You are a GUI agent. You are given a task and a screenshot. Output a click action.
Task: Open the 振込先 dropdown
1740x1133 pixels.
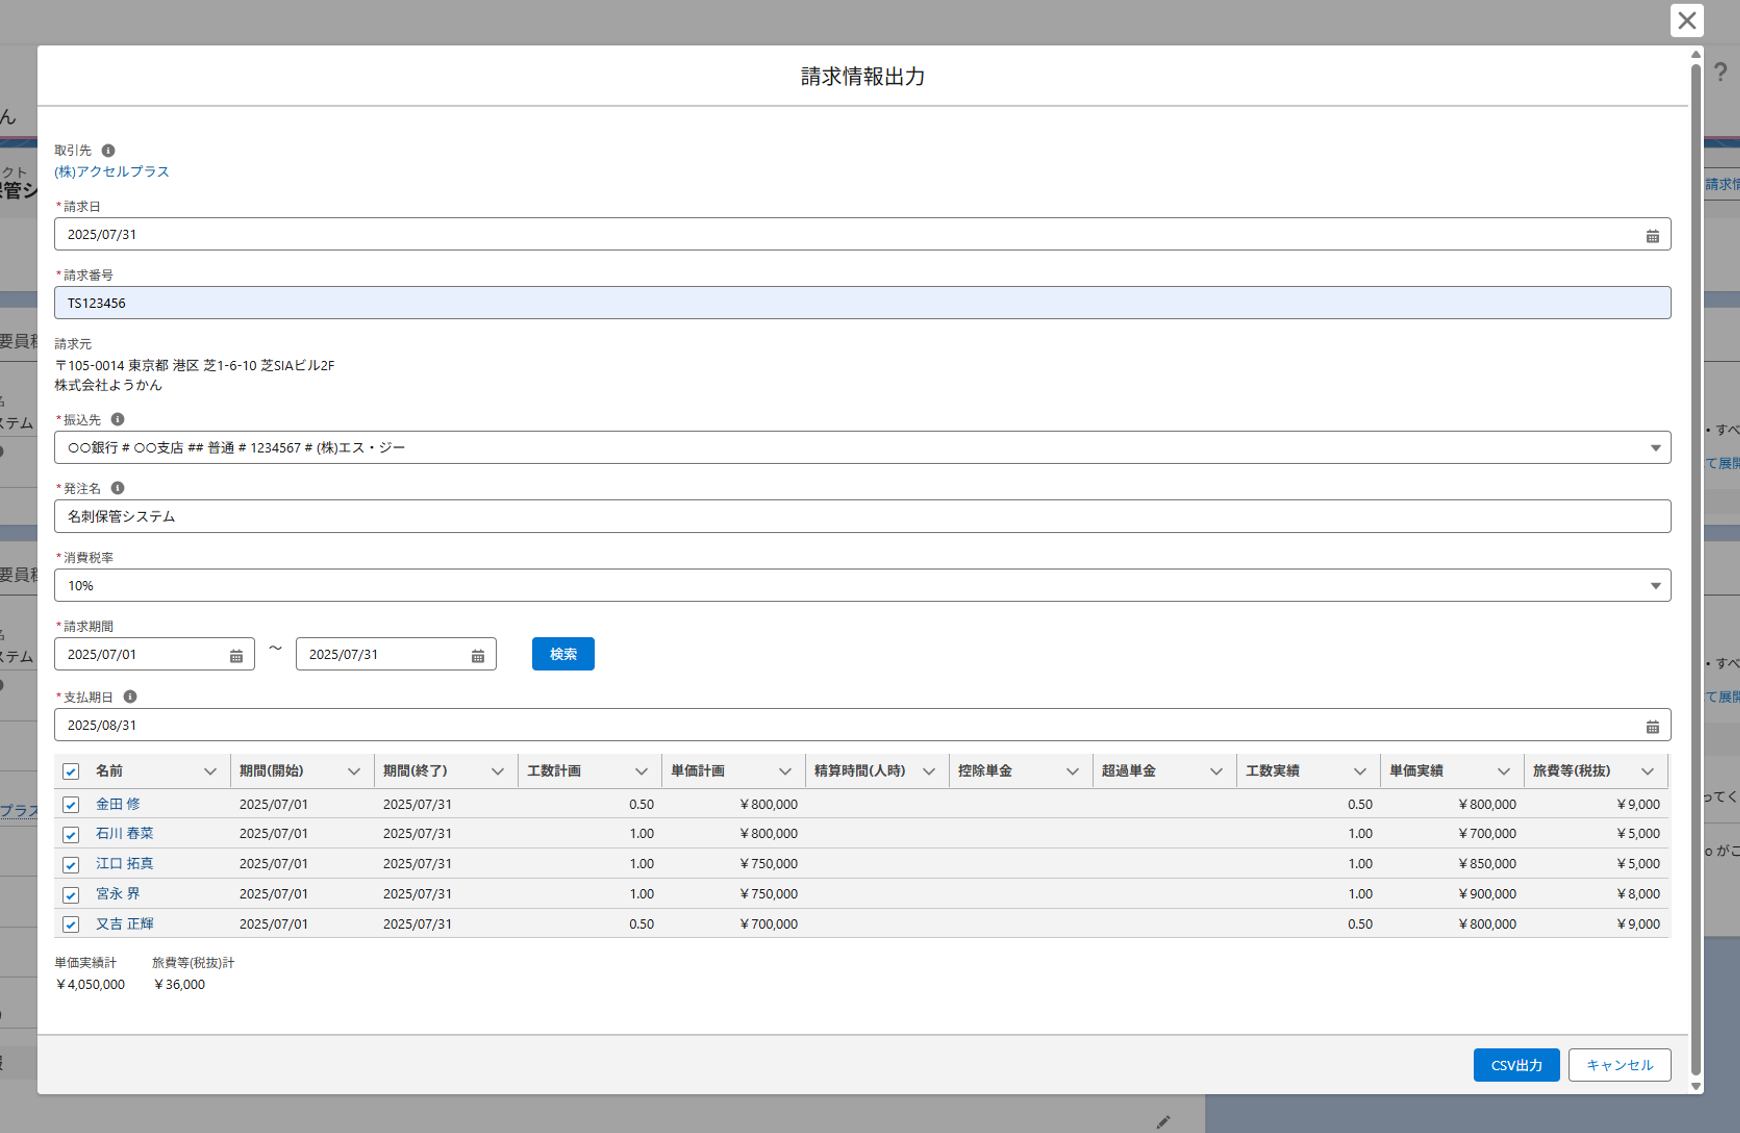(862, 447)
